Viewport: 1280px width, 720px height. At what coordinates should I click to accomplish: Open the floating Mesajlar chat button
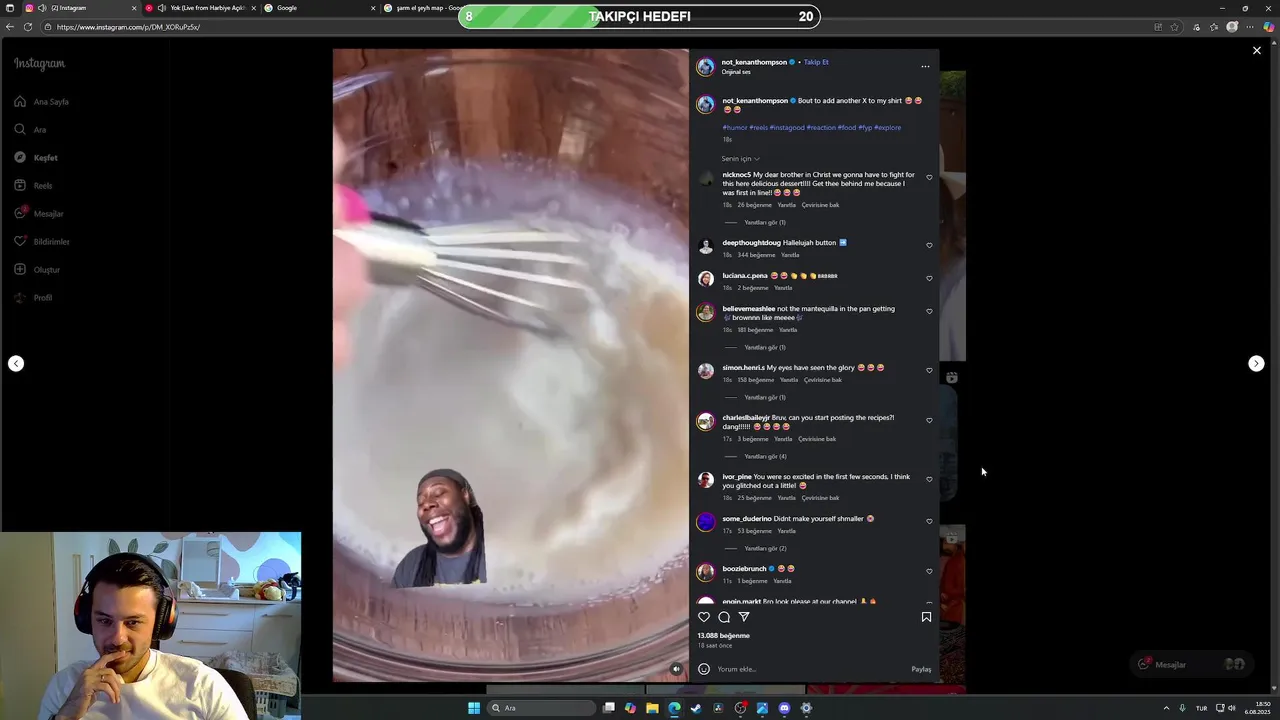[1190, 664]
